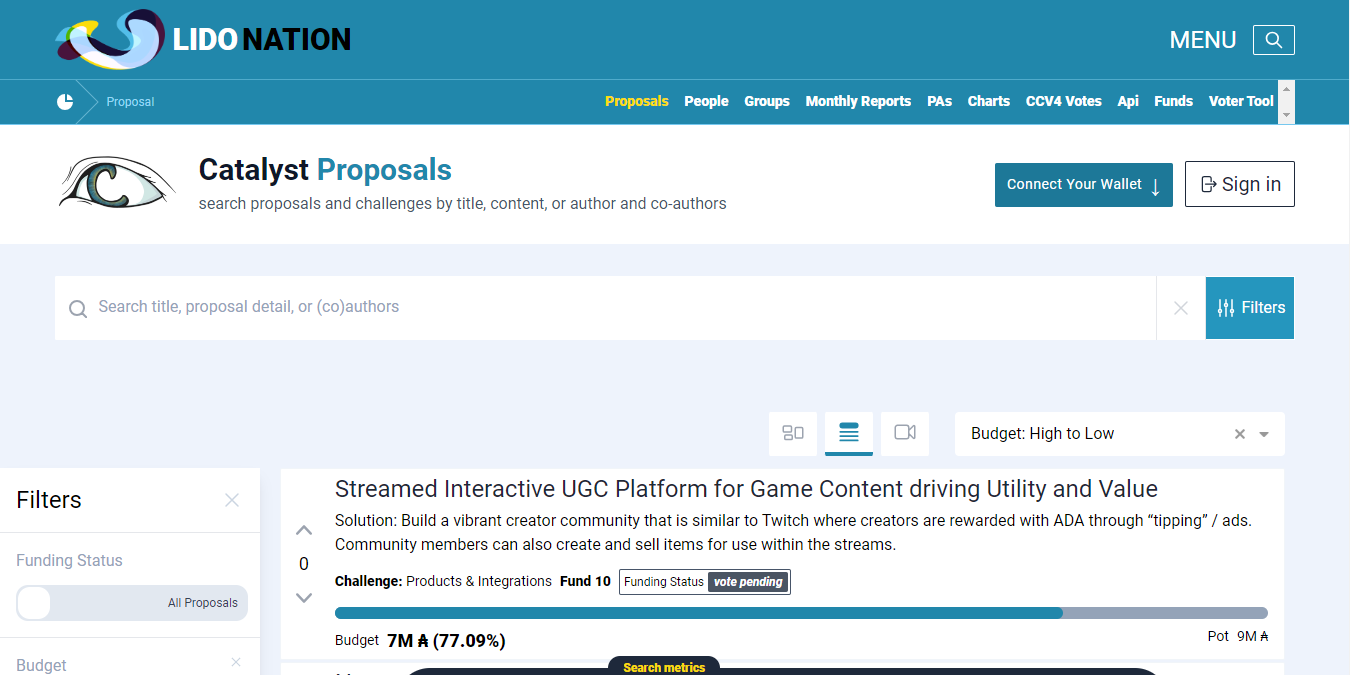Open the People nav item
Viewport: 1350px width, 675px height.
[706, 101]
